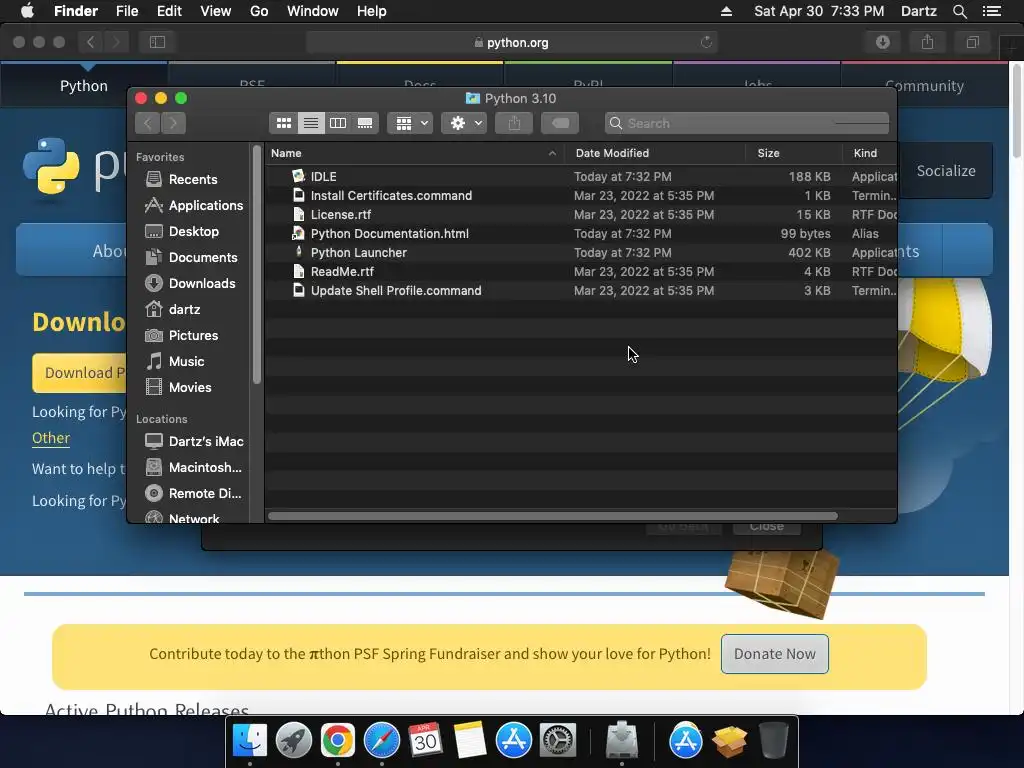Open the gear Action menu
Image resolution: width=1024 pixels, height=768 pixels.
click(464, 123)
